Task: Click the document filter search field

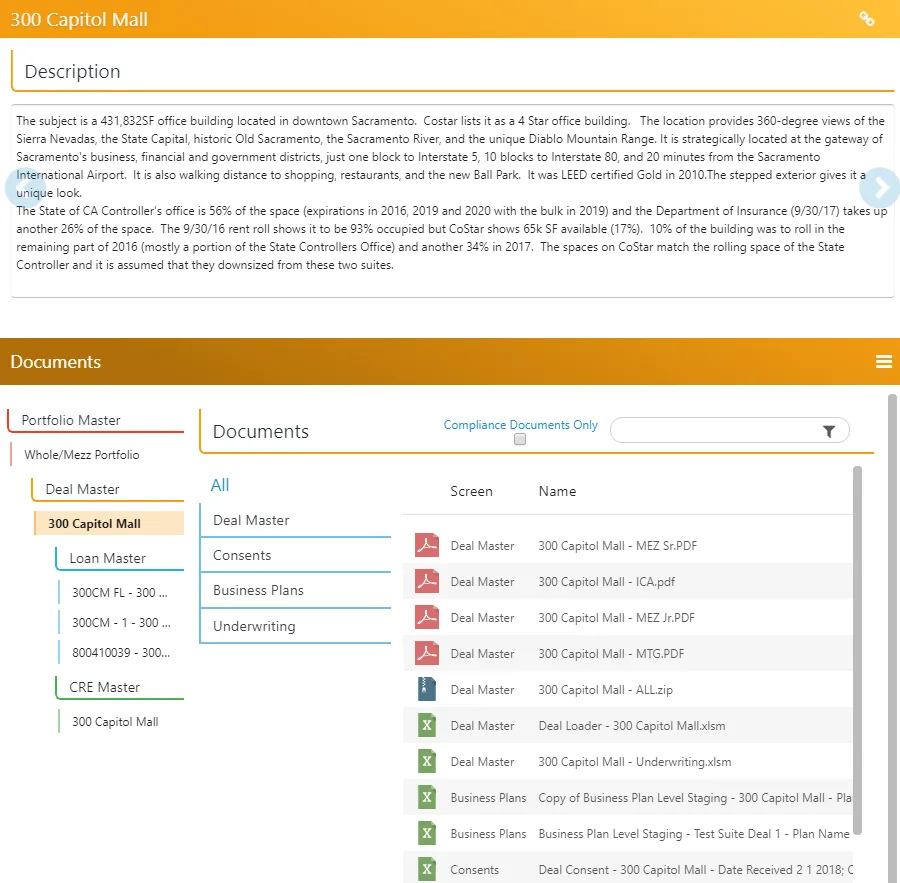Action: (717, 431)
